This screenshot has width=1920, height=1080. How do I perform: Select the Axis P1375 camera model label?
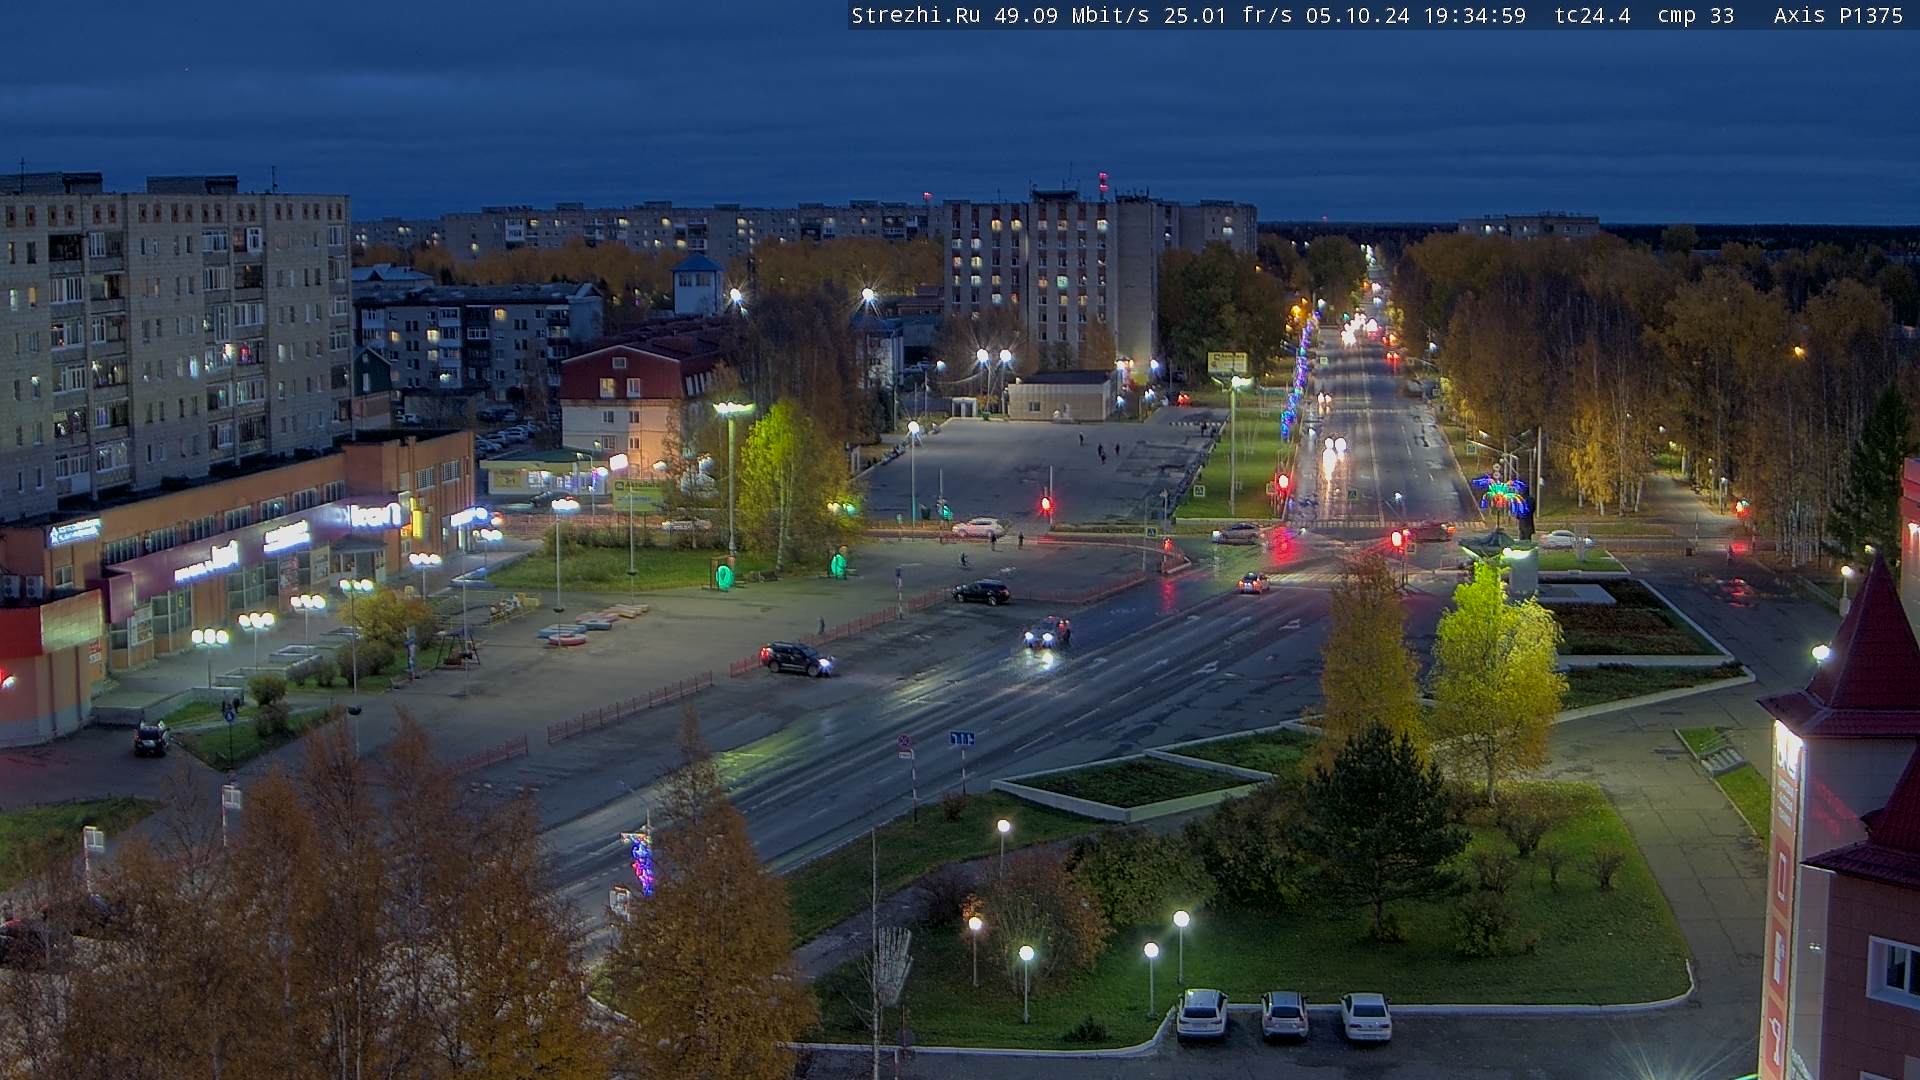(1839, 15)
